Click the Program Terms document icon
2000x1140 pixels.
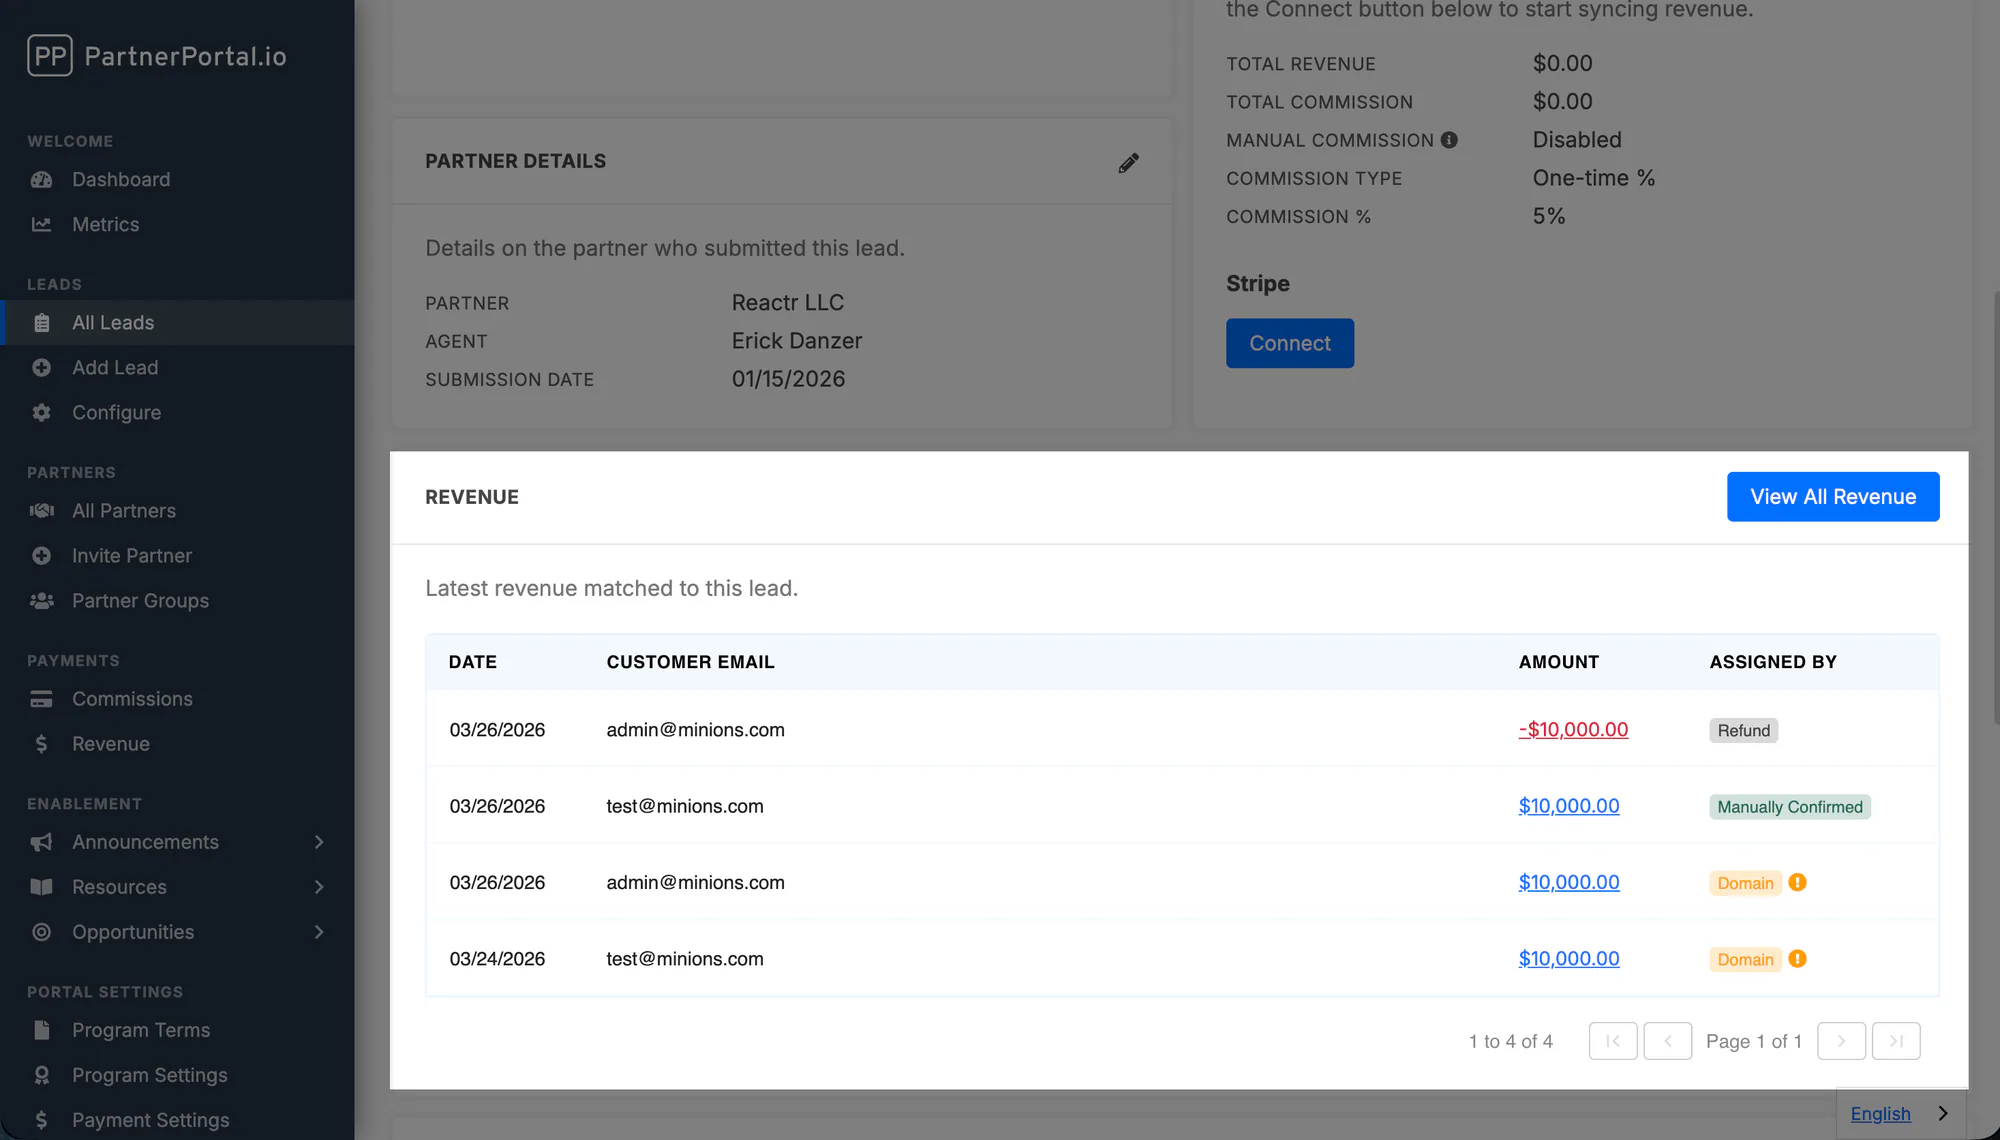click(41, 1030)
